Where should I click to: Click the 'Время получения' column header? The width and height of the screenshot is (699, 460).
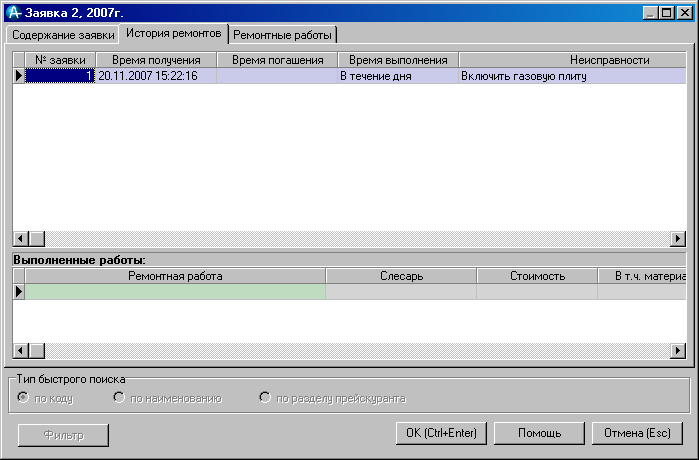point(155,60)
